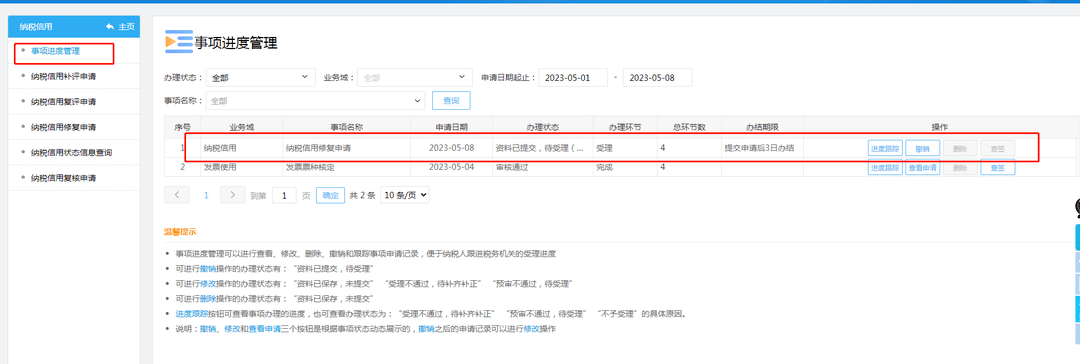Click 删除 in the 纳税信用修复申请 row
The width and height of the screenshot is (1080, 364).
coord(960,148)
